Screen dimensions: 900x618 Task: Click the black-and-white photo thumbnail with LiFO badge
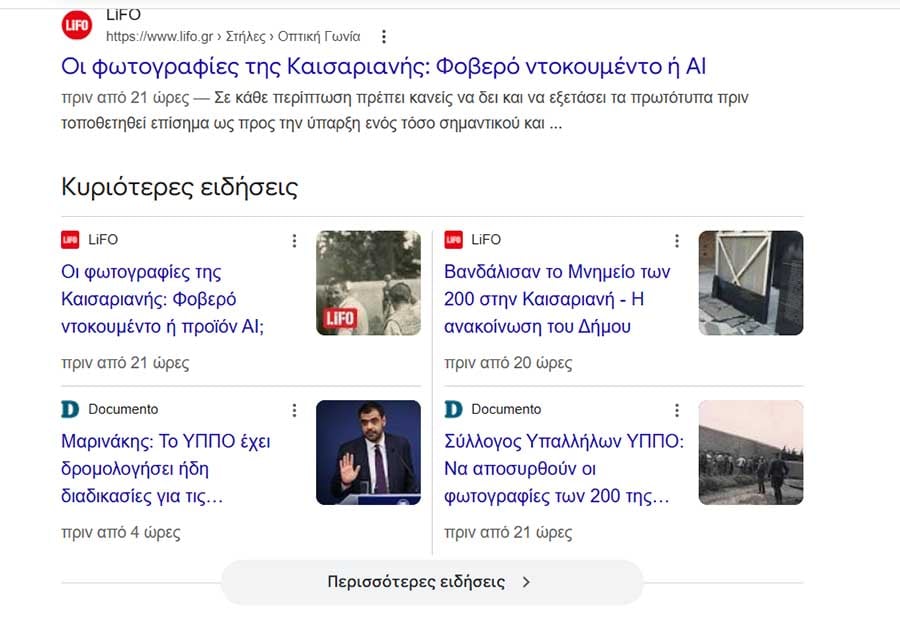368,283
